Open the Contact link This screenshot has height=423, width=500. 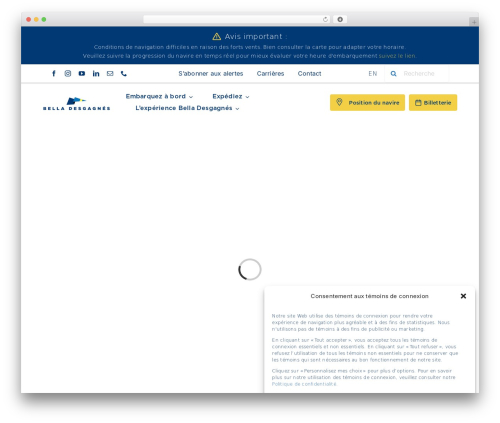(x=309, y=74)
